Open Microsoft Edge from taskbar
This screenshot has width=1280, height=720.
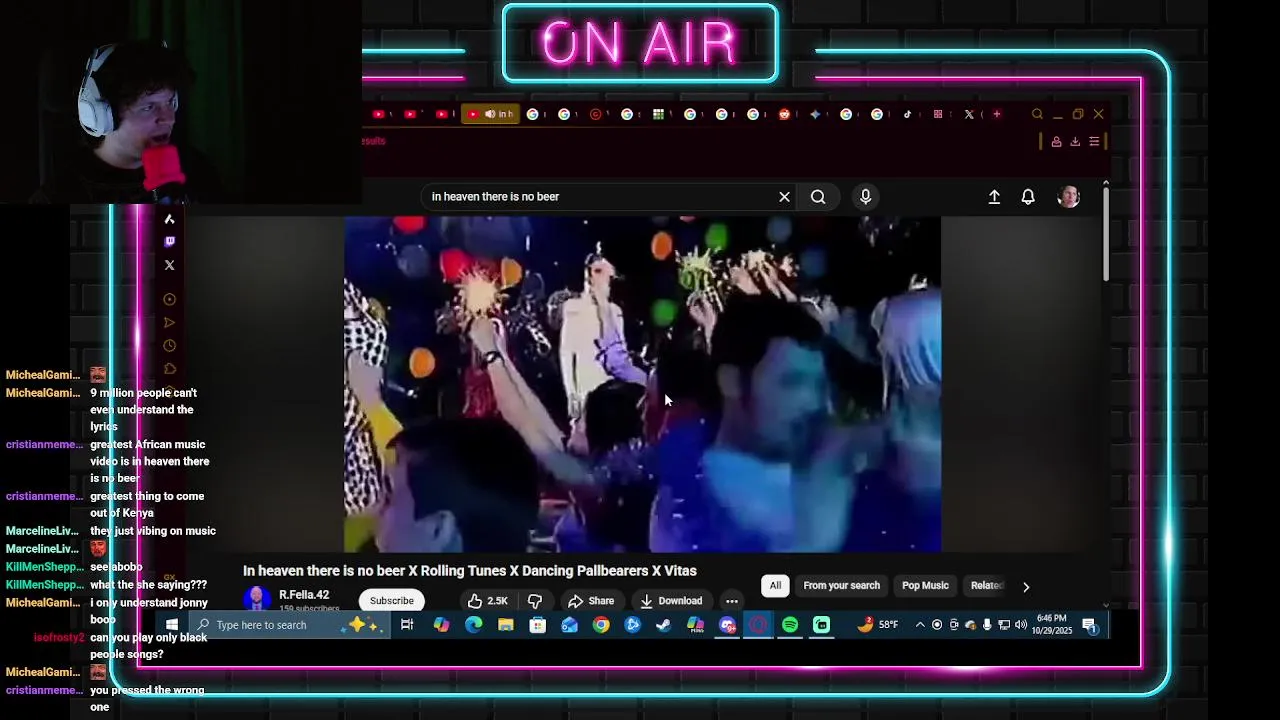473,625
